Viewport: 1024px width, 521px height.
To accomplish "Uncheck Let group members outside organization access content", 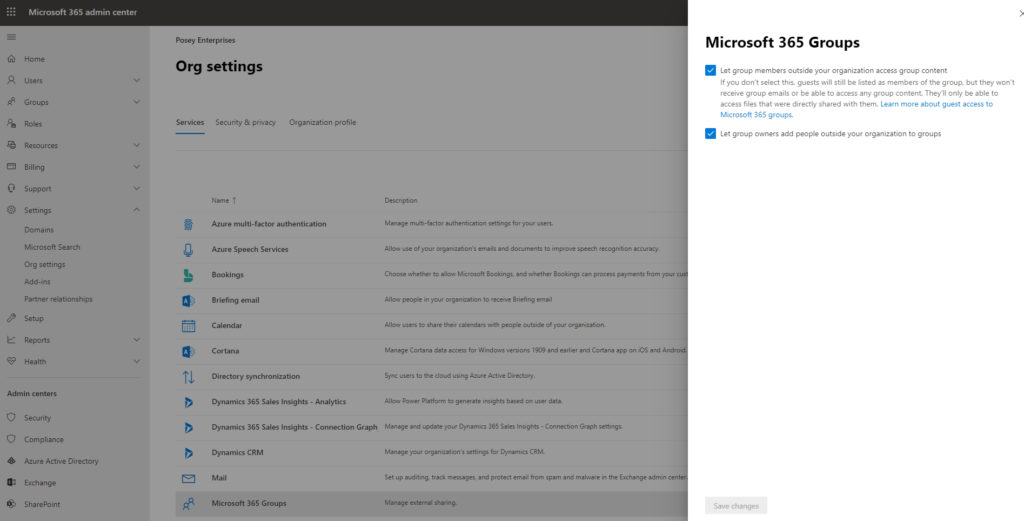I will [x=711, y=71].
